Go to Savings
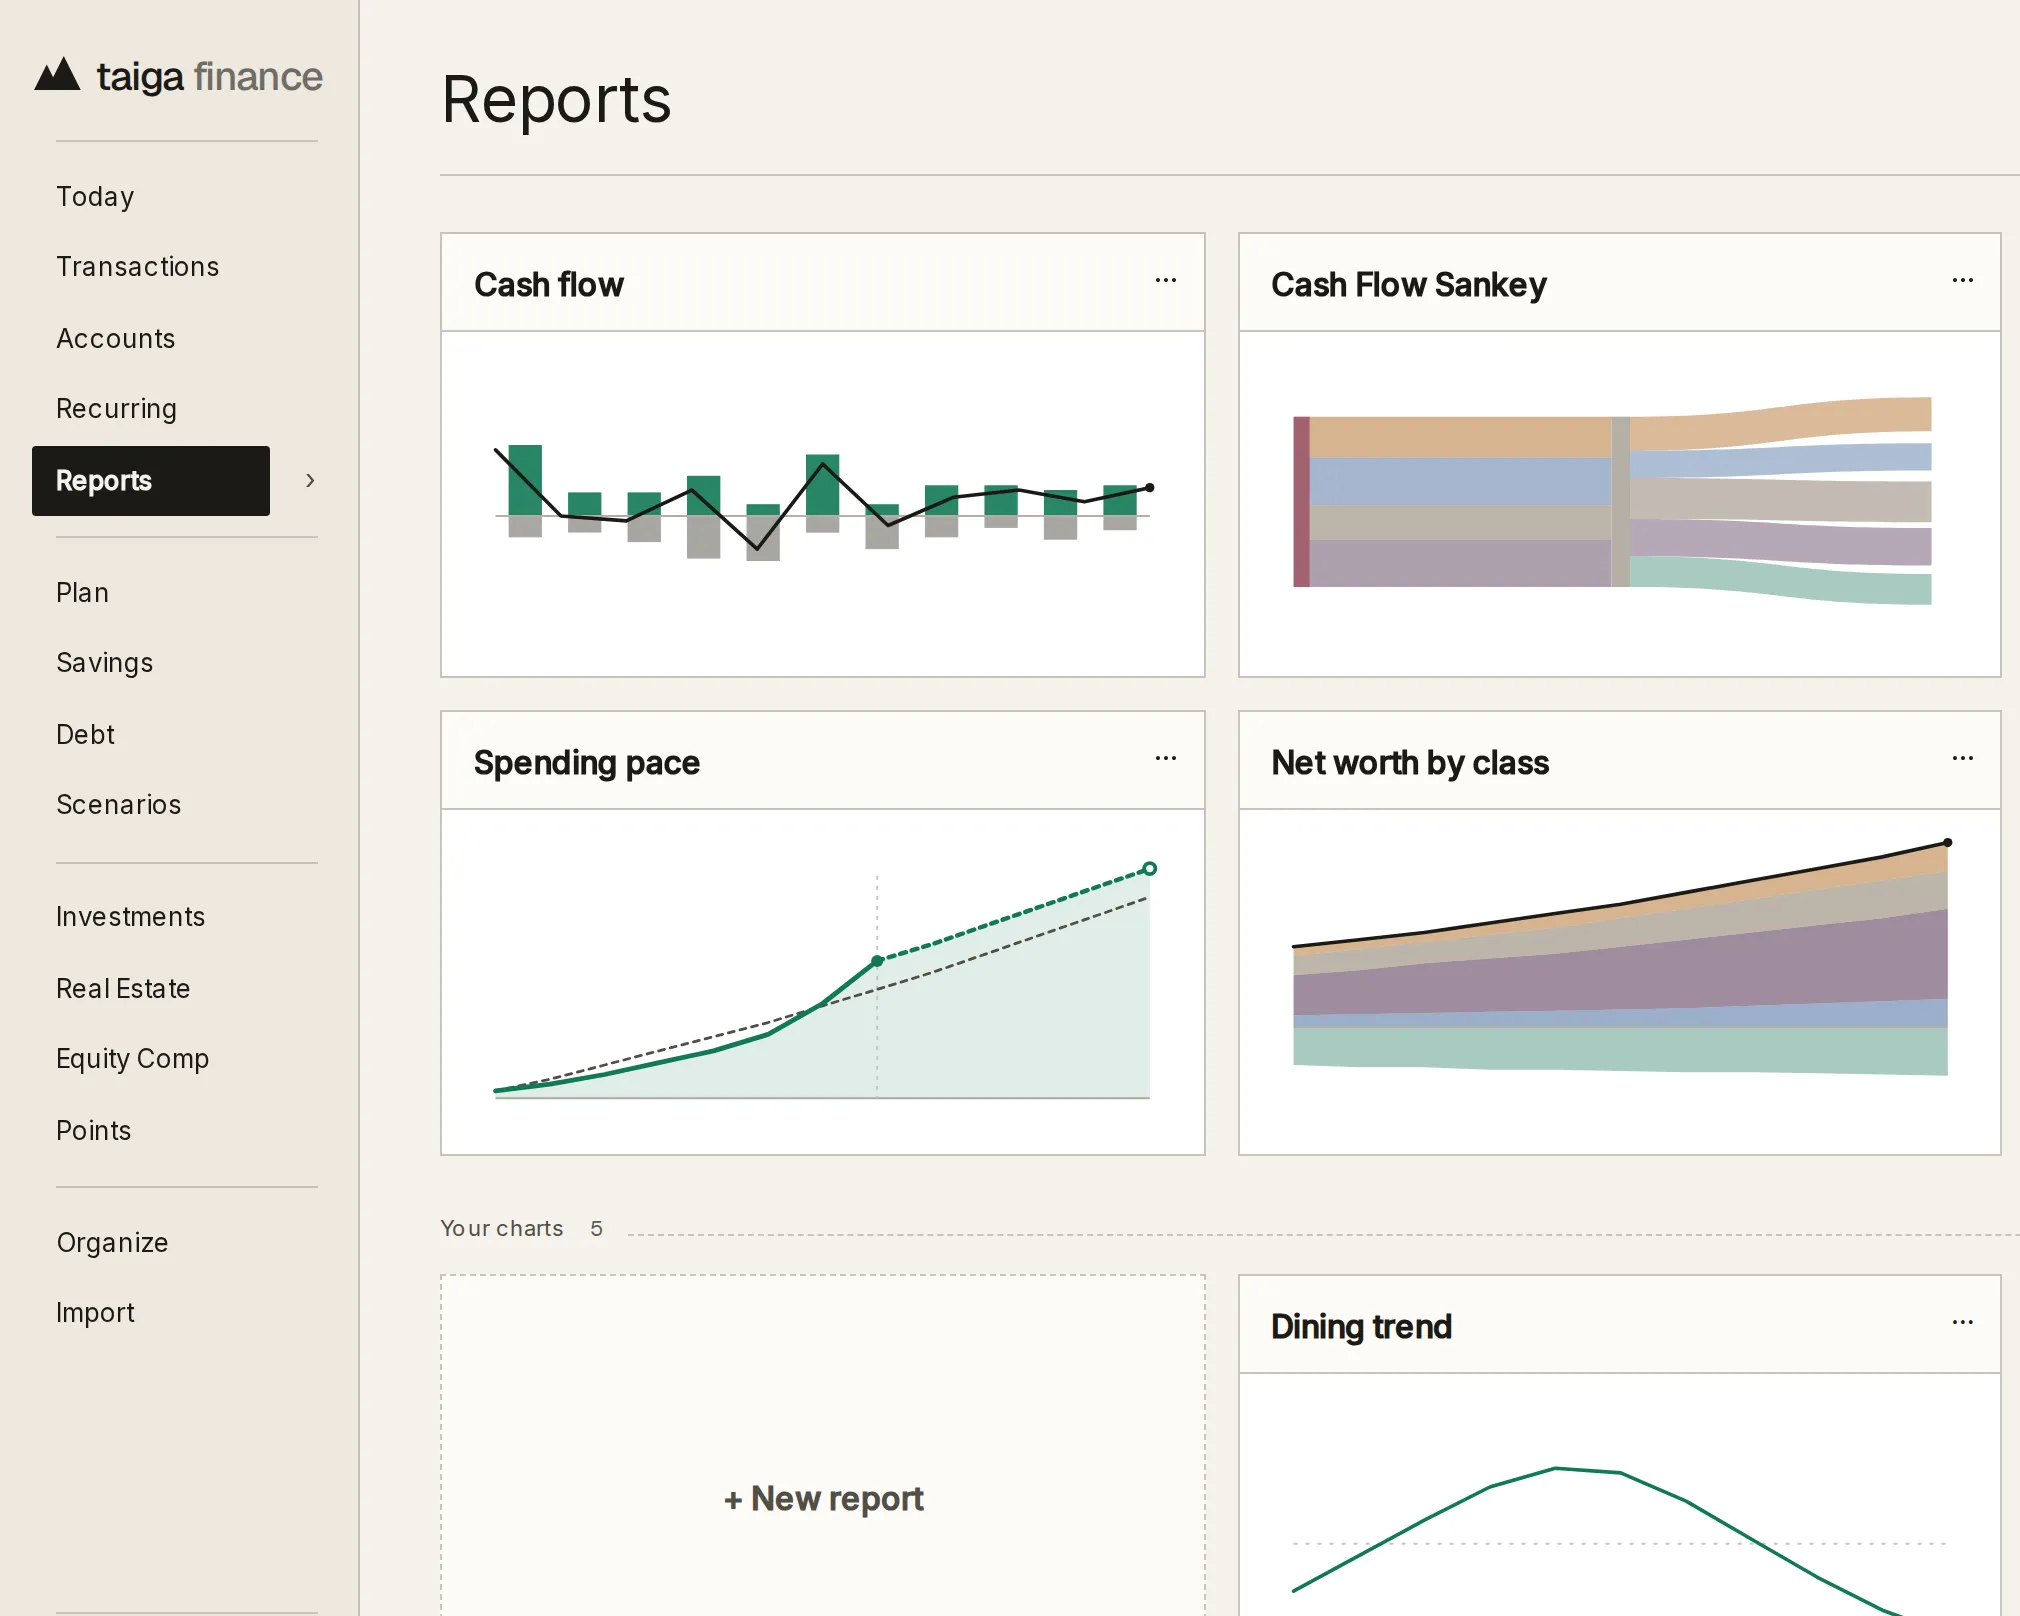This screenshot has width=2020, height=1616. pyautogui.click(x=105, y=663)
